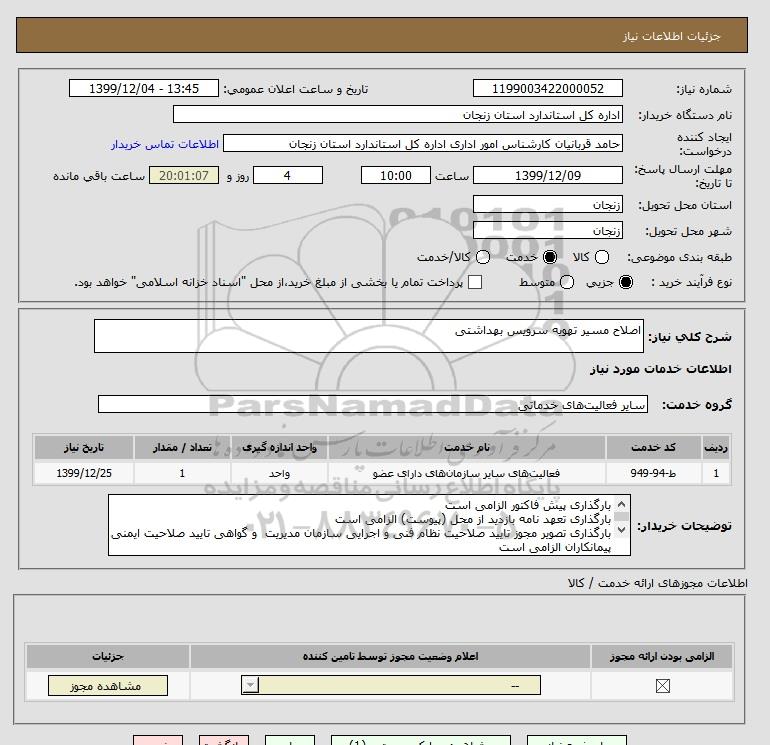
Task: Click the جزئیات column header
Action: coord(108,656)
